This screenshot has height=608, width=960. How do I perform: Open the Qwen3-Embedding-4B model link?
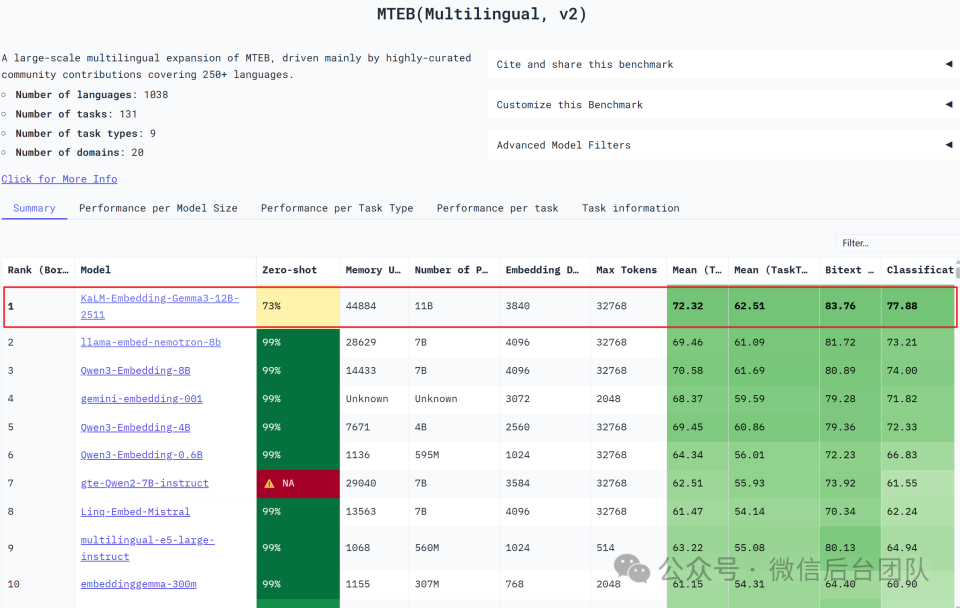coord(135,427)
